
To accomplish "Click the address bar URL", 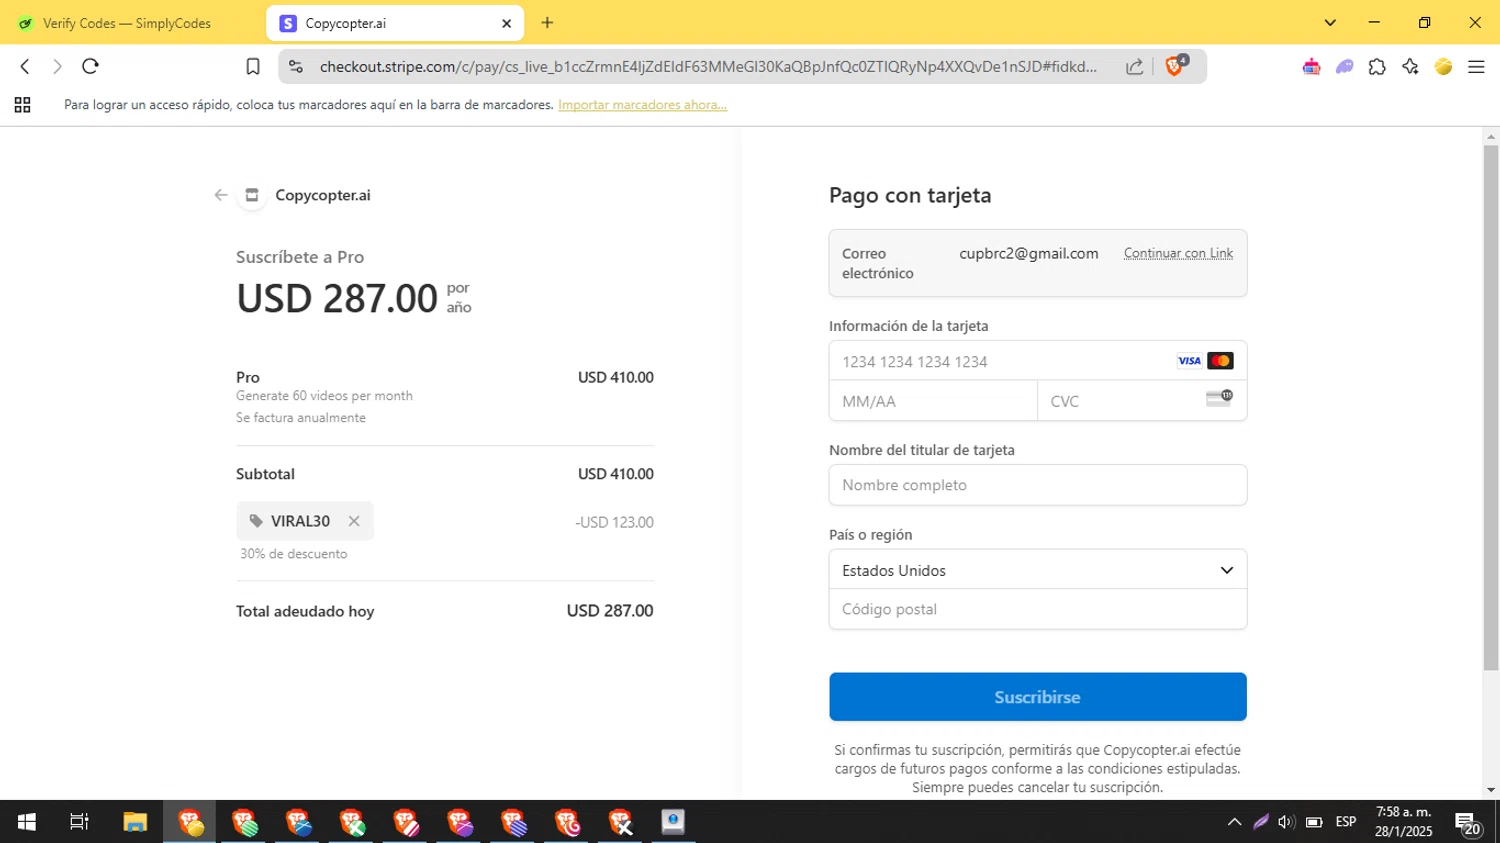I will (708, 67).
